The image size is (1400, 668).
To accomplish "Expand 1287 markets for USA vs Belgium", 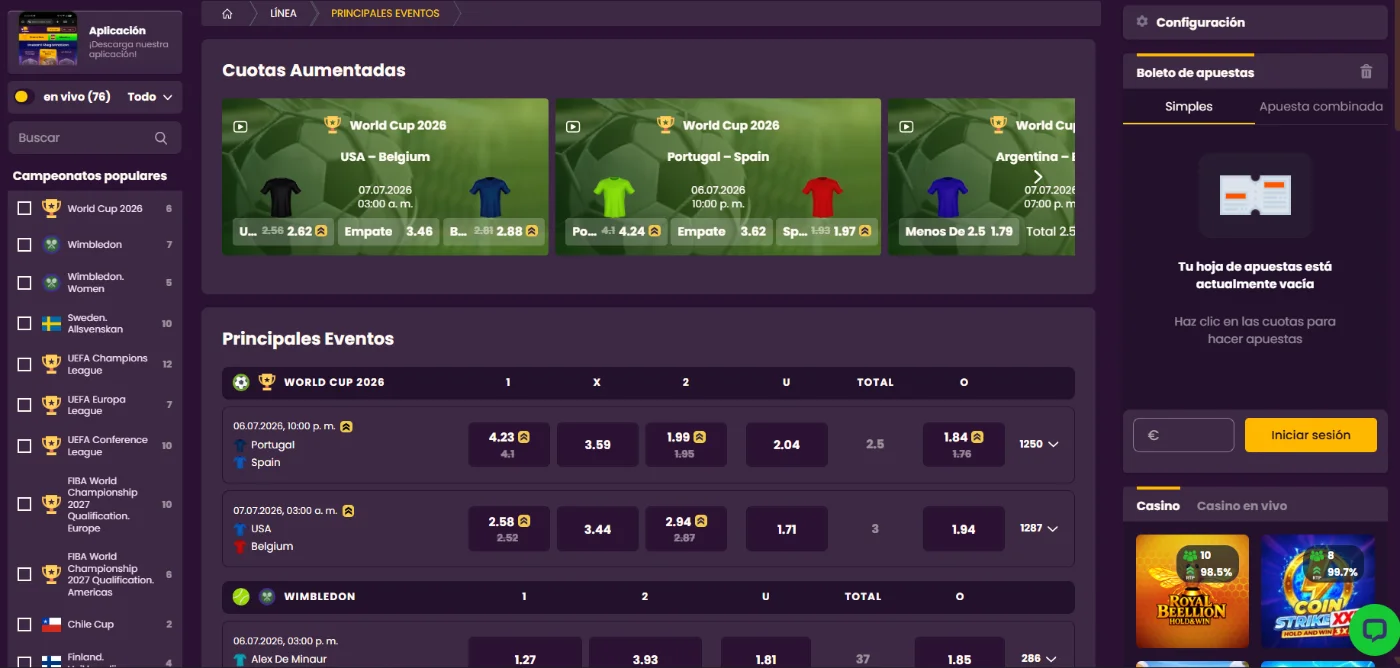I will [1038, 528].
